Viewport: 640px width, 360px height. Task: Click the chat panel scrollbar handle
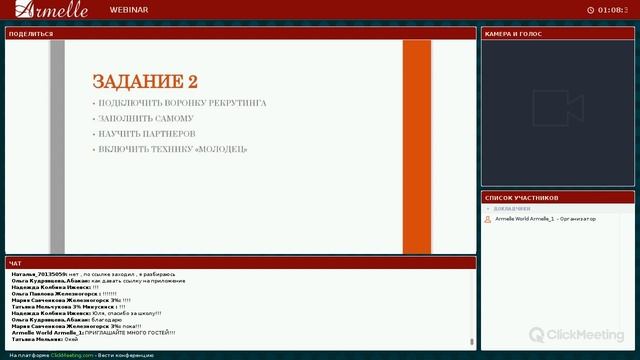(x=472, y=342)
